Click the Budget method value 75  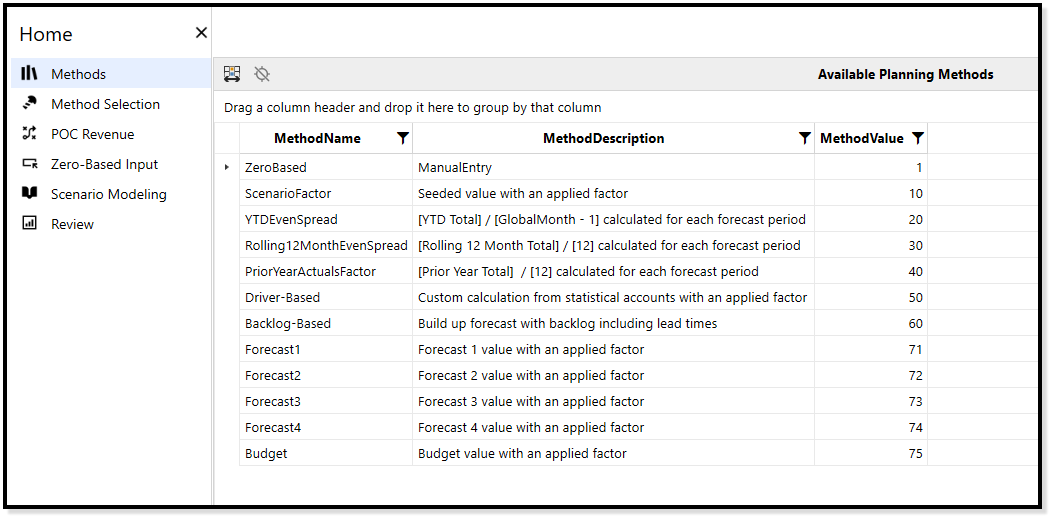(x=915, y=453)
